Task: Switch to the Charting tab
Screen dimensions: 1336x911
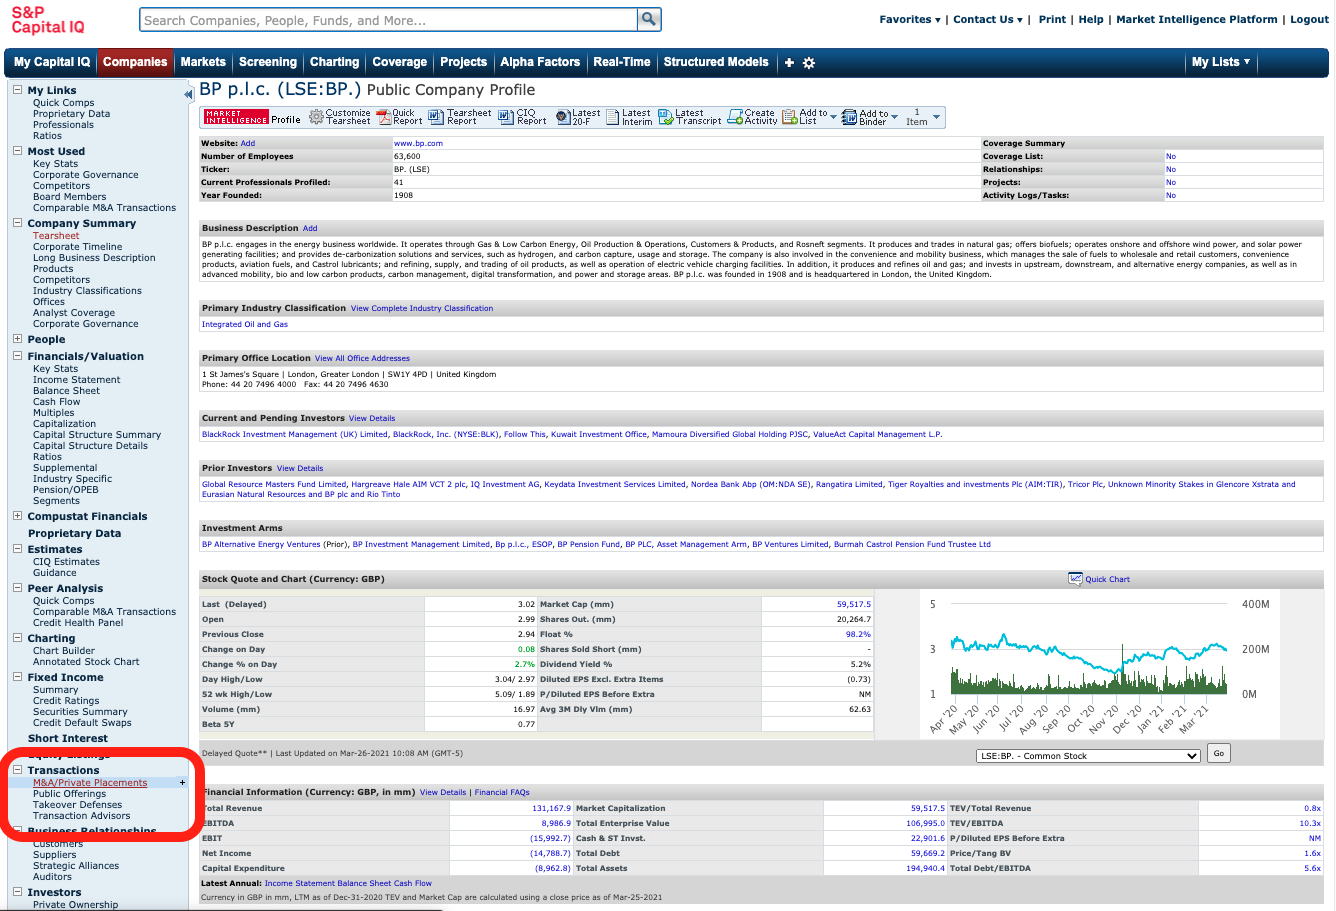Action: click(334, 62)
